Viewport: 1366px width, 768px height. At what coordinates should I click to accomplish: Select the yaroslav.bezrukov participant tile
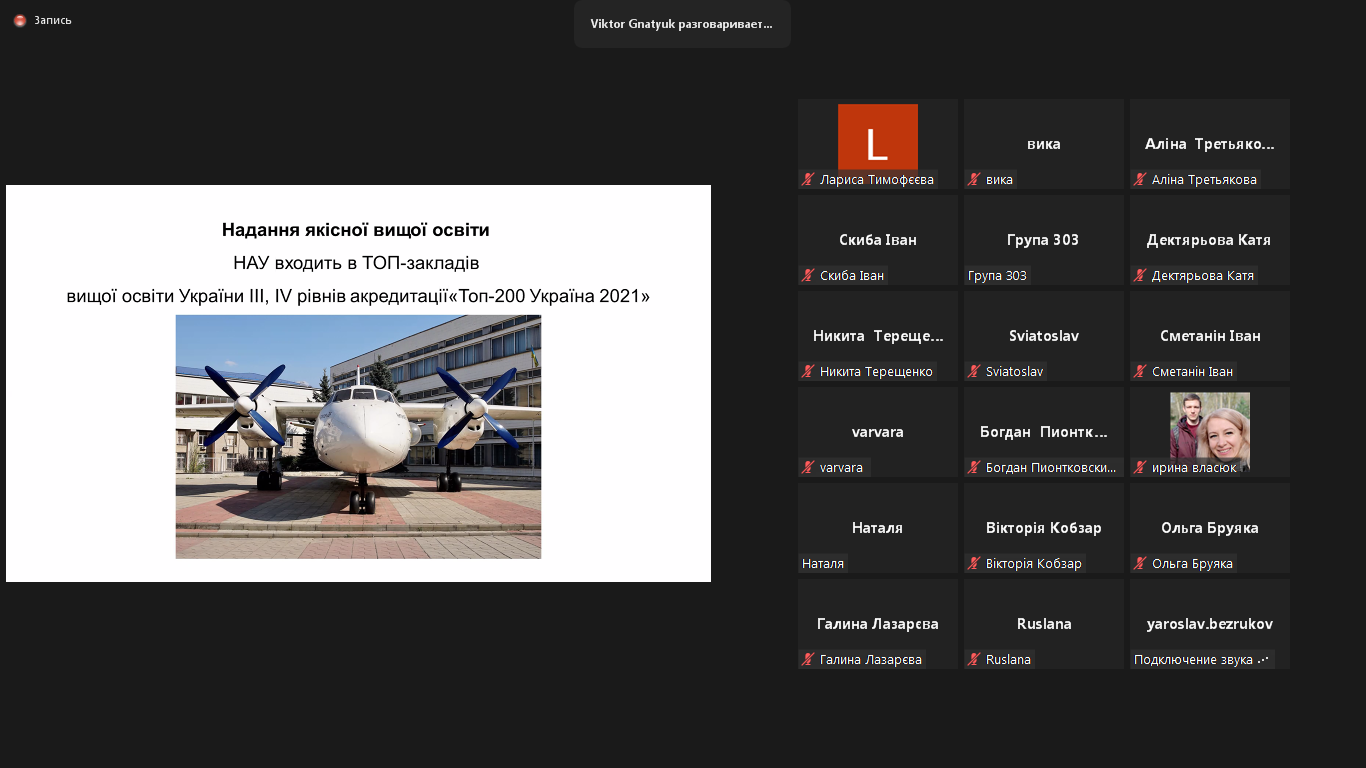coord(1209,623)
